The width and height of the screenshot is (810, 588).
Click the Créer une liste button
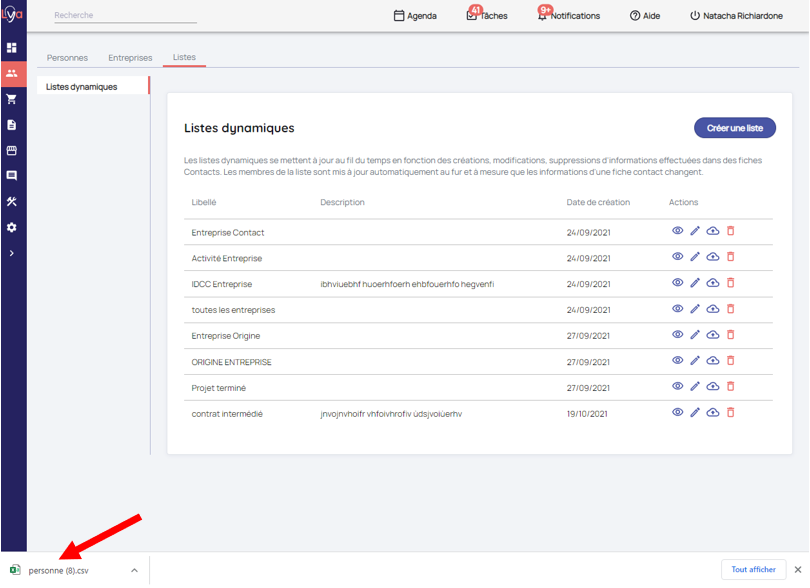[x=734, y=128]
